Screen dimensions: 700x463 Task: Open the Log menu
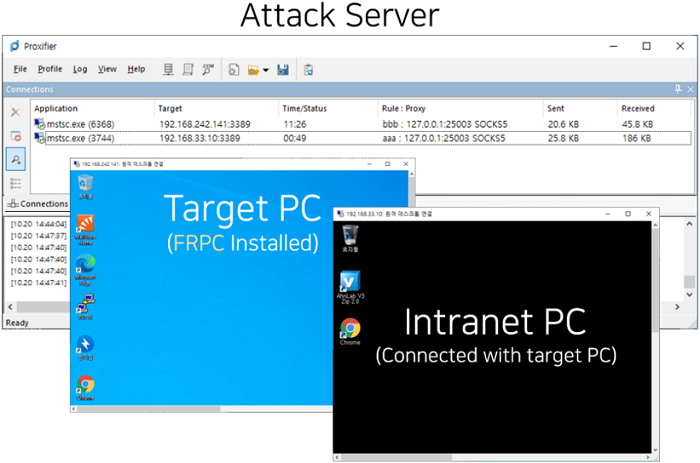[80, 69]
